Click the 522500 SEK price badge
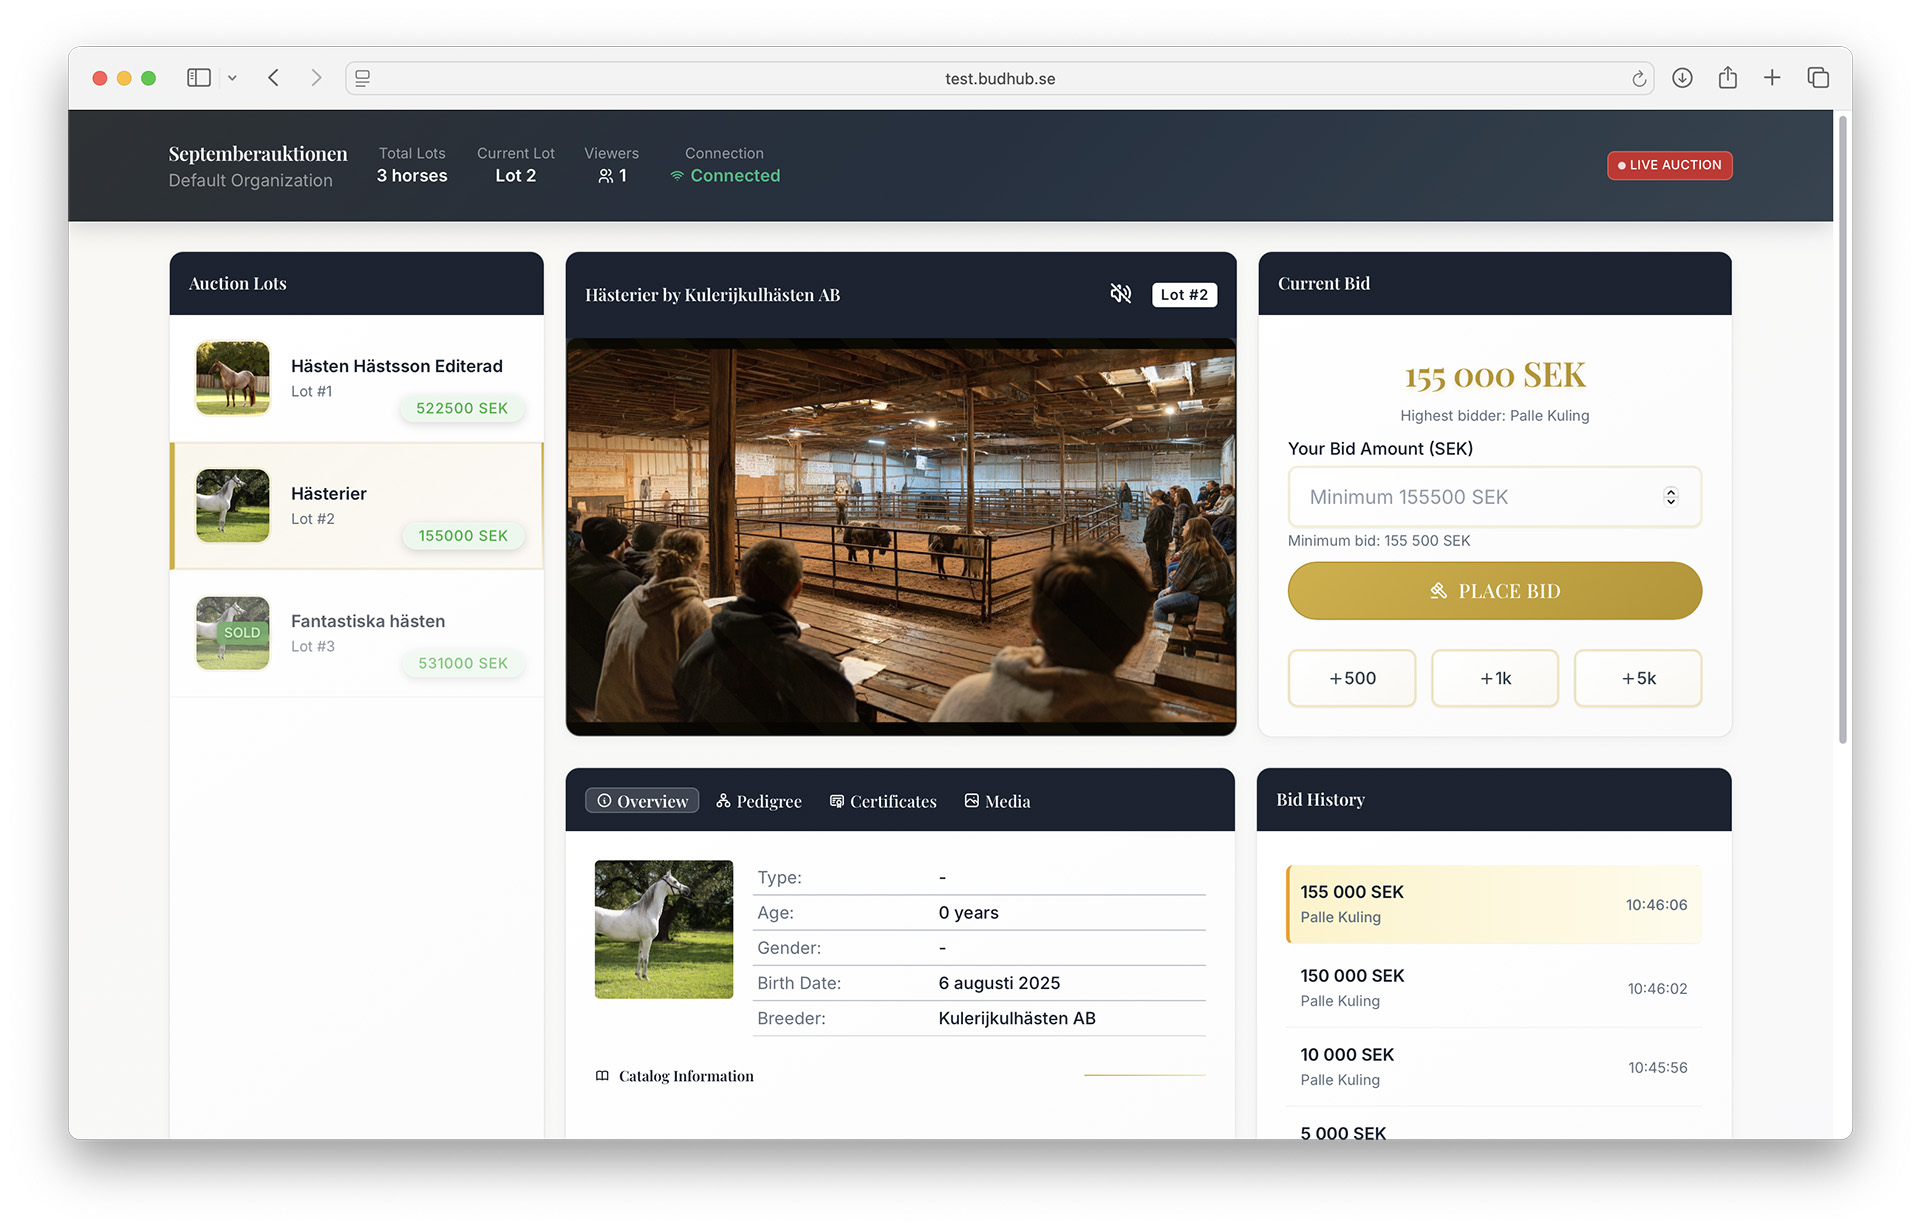The width and height of the screenshot is (1920, 1229). click(462, 408)
